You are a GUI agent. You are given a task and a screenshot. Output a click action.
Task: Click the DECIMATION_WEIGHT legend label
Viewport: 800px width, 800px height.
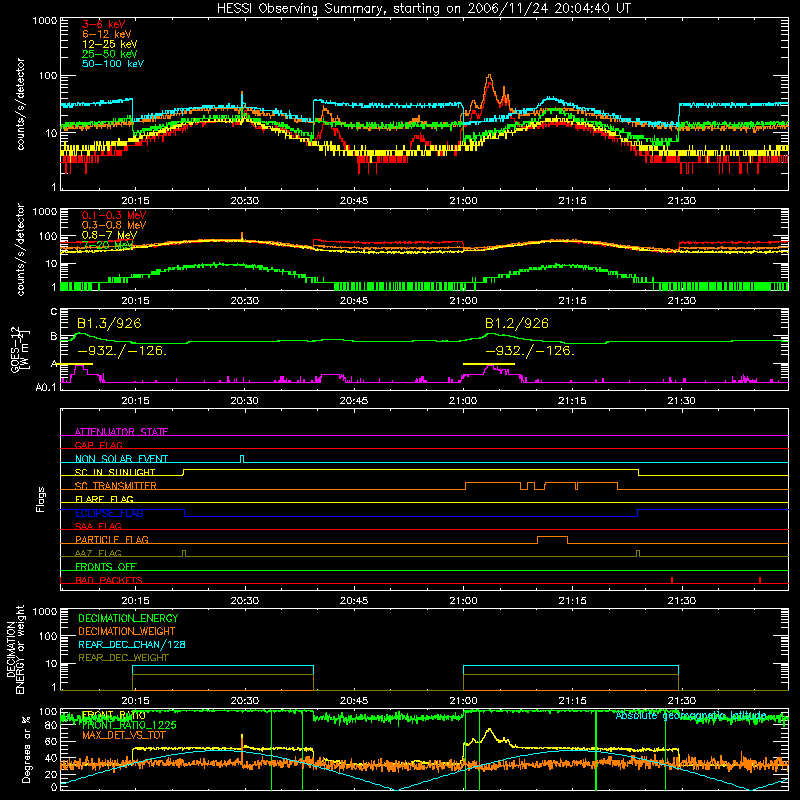point(127,631)
